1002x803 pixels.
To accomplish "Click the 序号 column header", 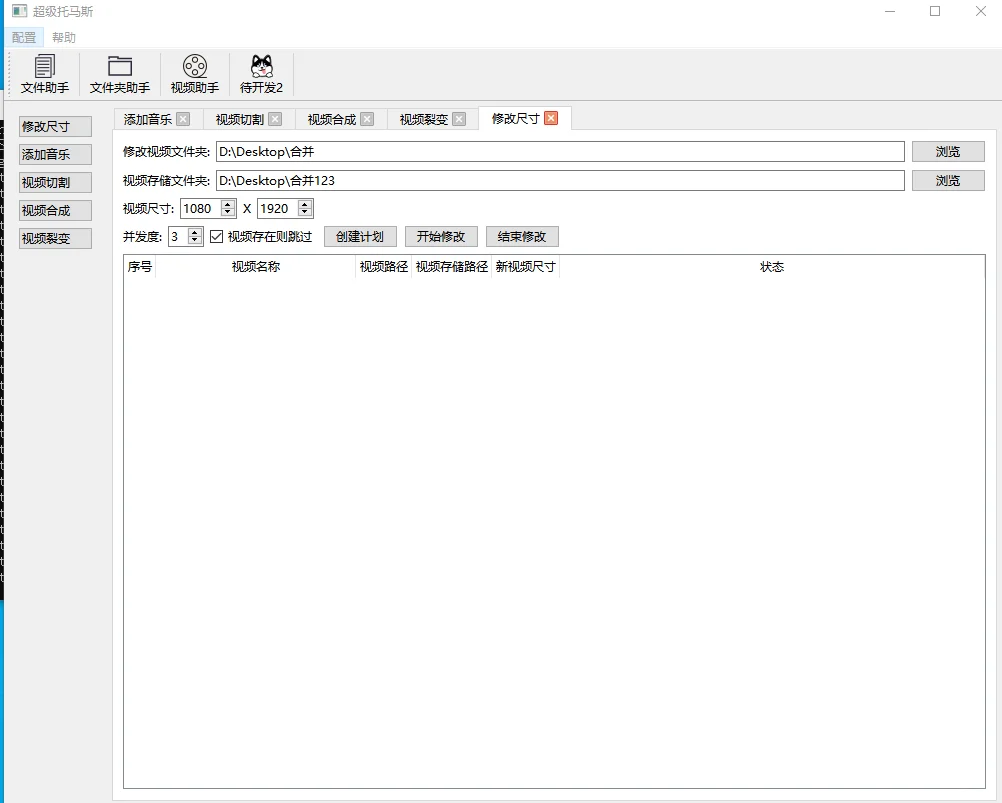I will click(140, 267).
